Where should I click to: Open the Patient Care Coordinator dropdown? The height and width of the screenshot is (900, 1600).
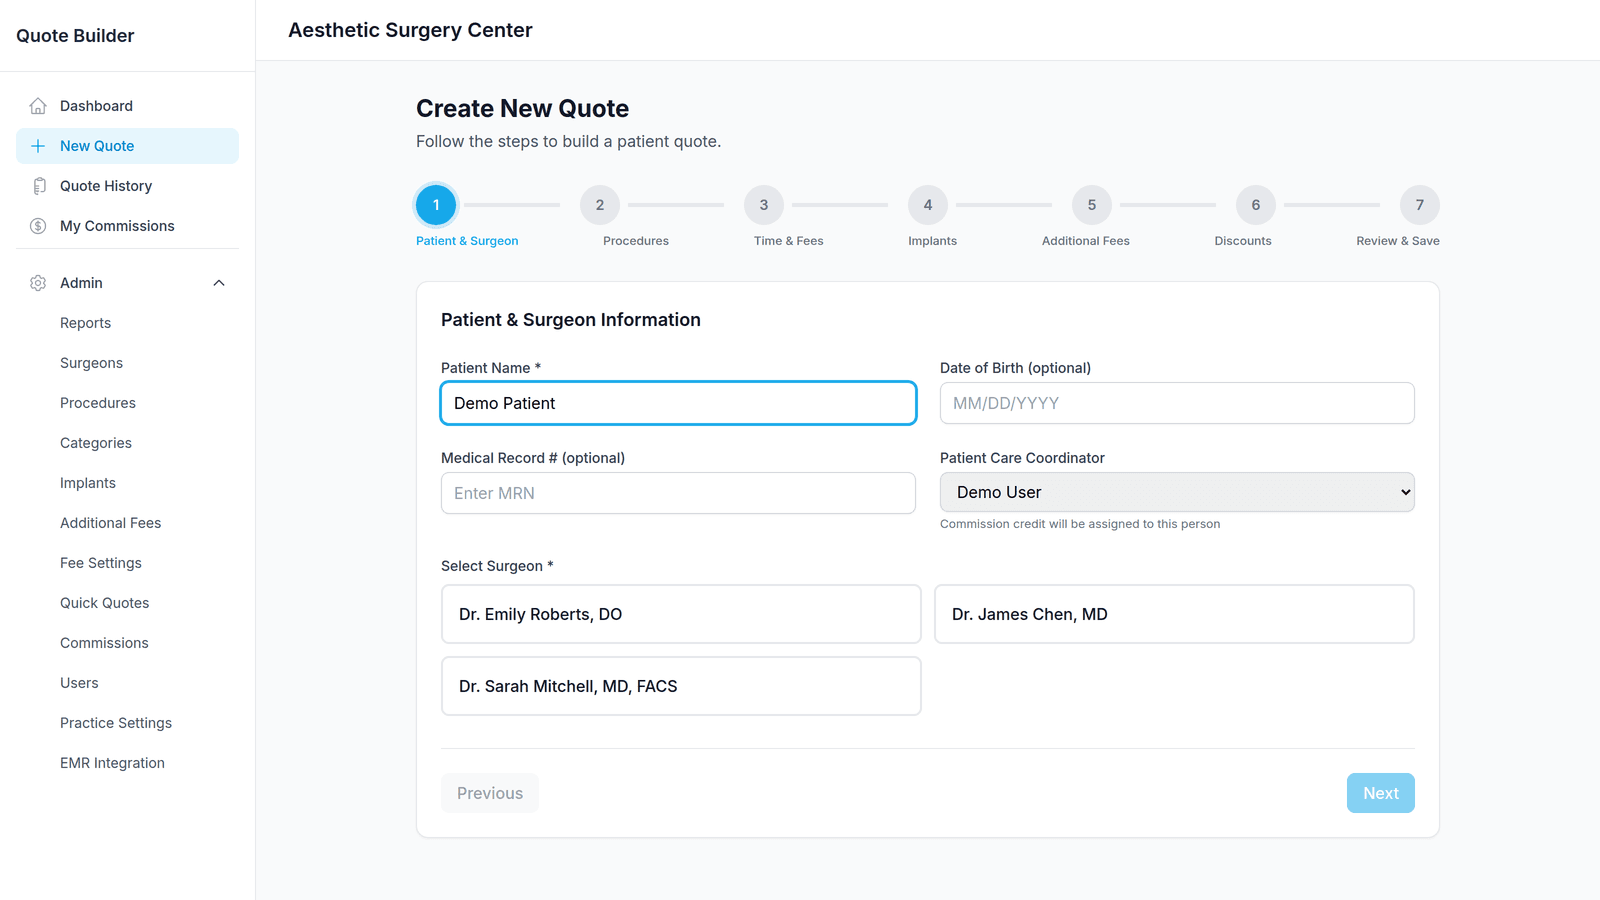coord(1177,492)
